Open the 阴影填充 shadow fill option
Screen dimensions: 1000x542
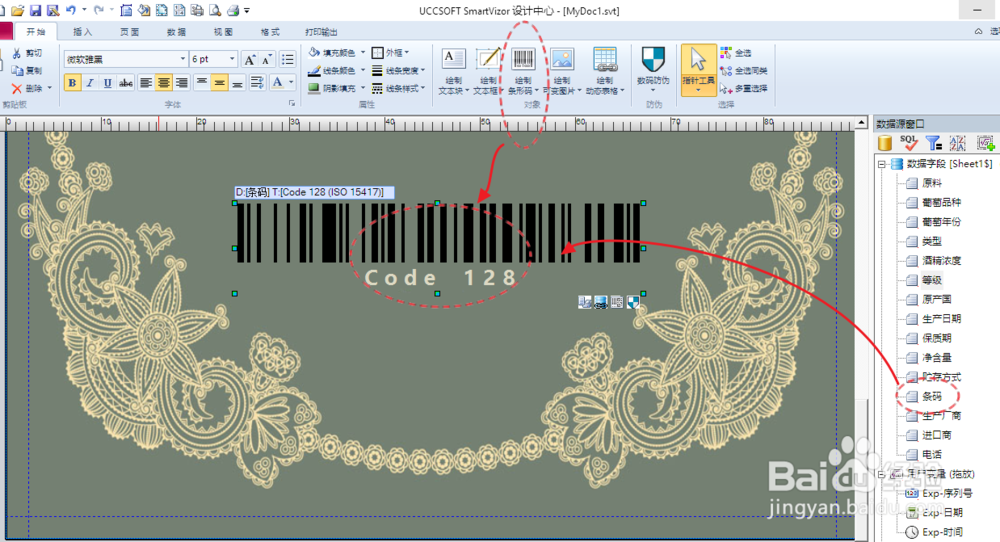[336, 88]
